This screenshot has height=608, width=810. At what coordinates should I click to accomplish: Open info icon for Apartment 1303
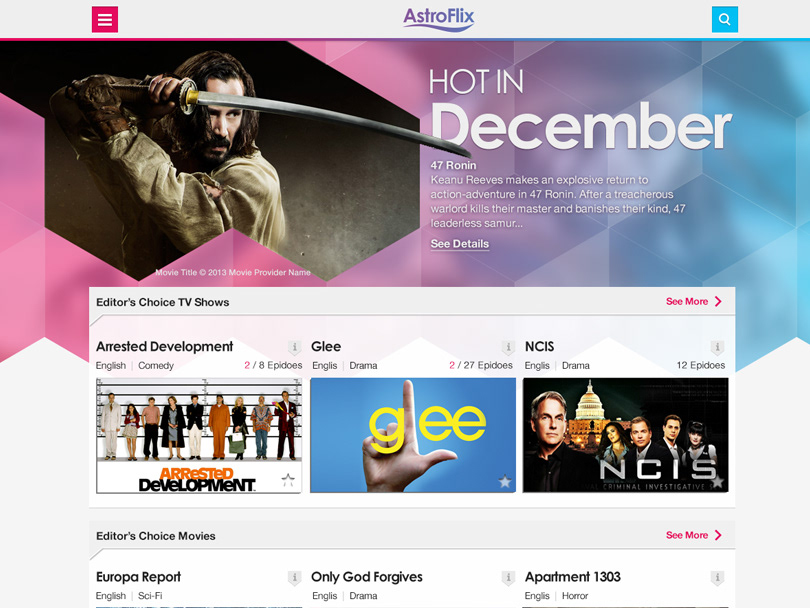point(718,578)
